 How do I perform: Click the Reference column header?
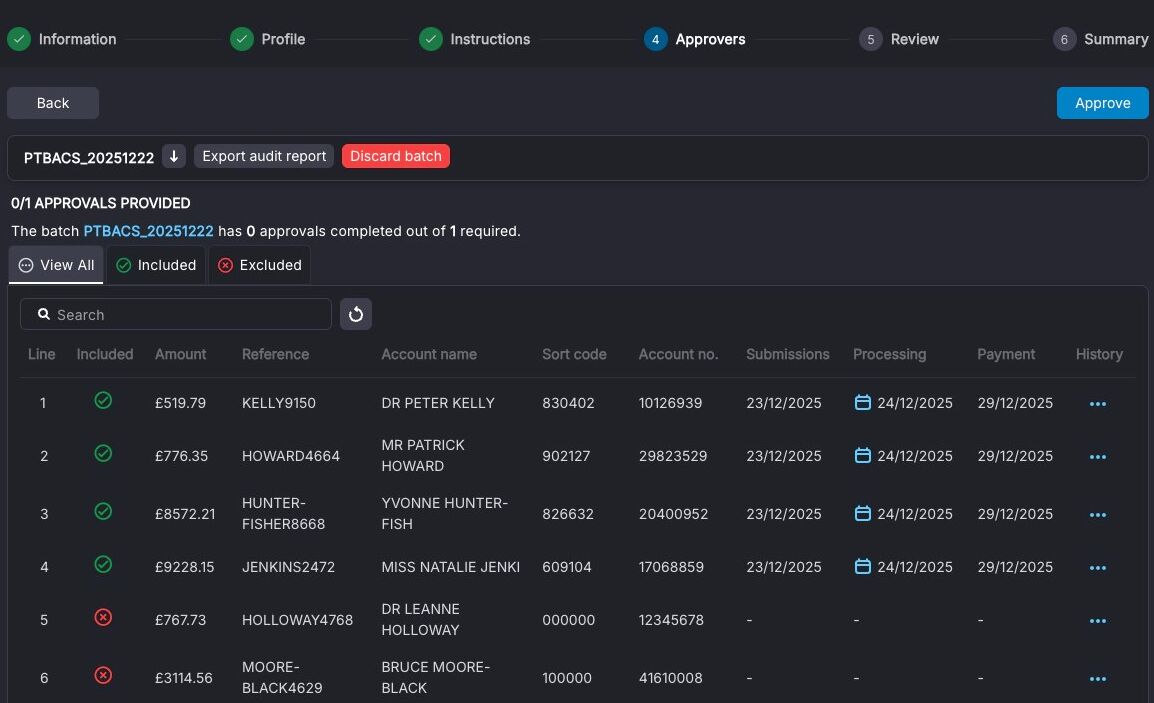(x=275, y=354)
